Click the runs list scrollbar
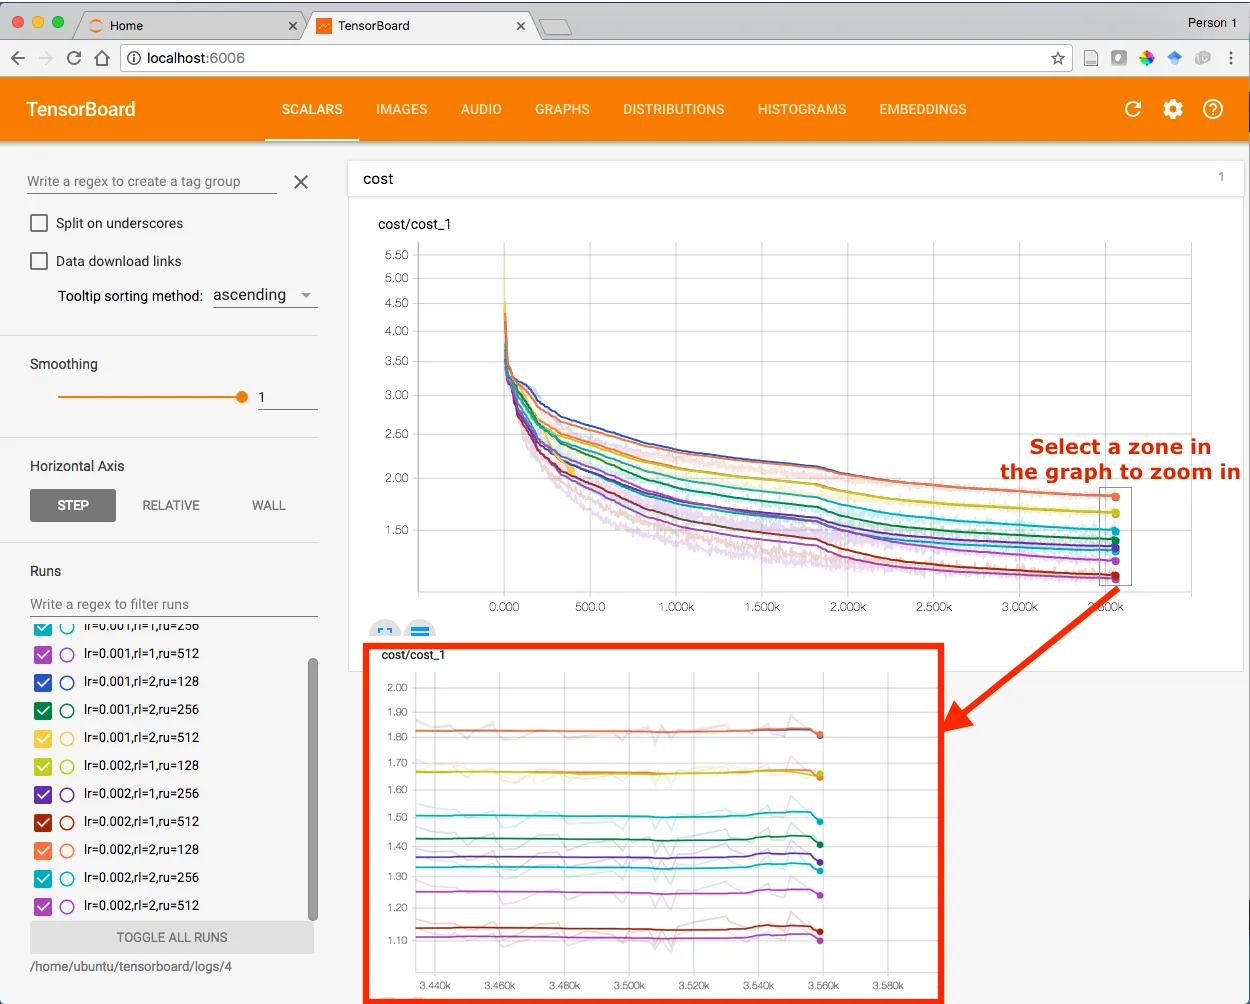 313,789
